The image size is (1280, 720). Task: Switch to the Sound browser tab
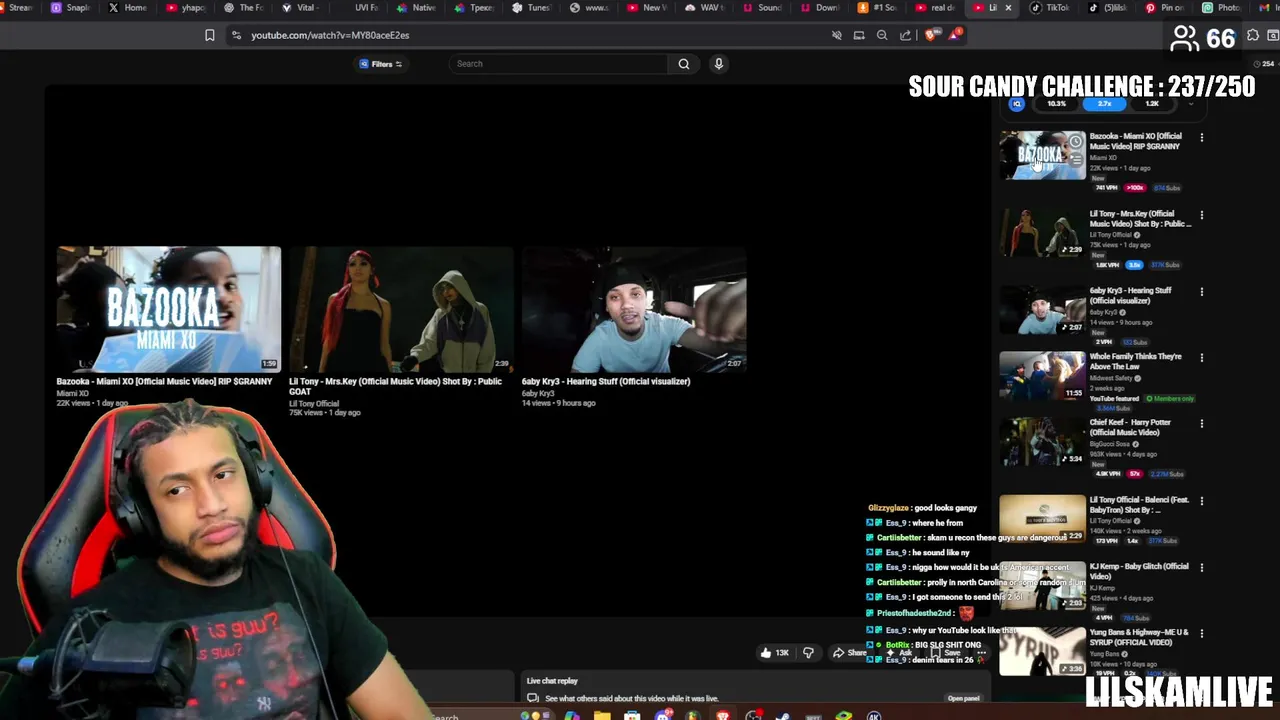tap(762, 7)
